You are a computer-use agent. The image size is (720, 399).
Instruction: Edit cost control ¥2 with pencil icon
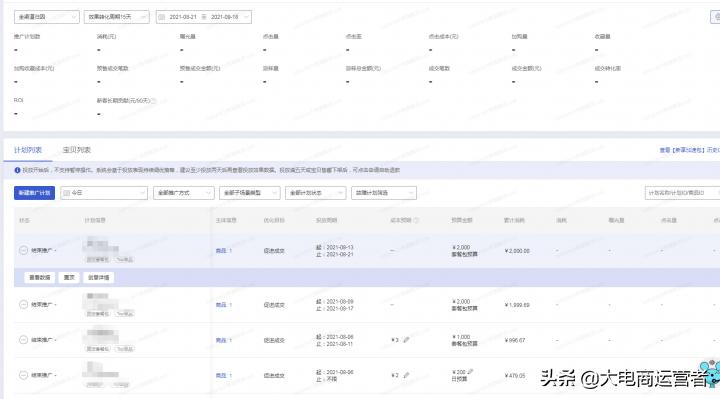coord(406,376)
